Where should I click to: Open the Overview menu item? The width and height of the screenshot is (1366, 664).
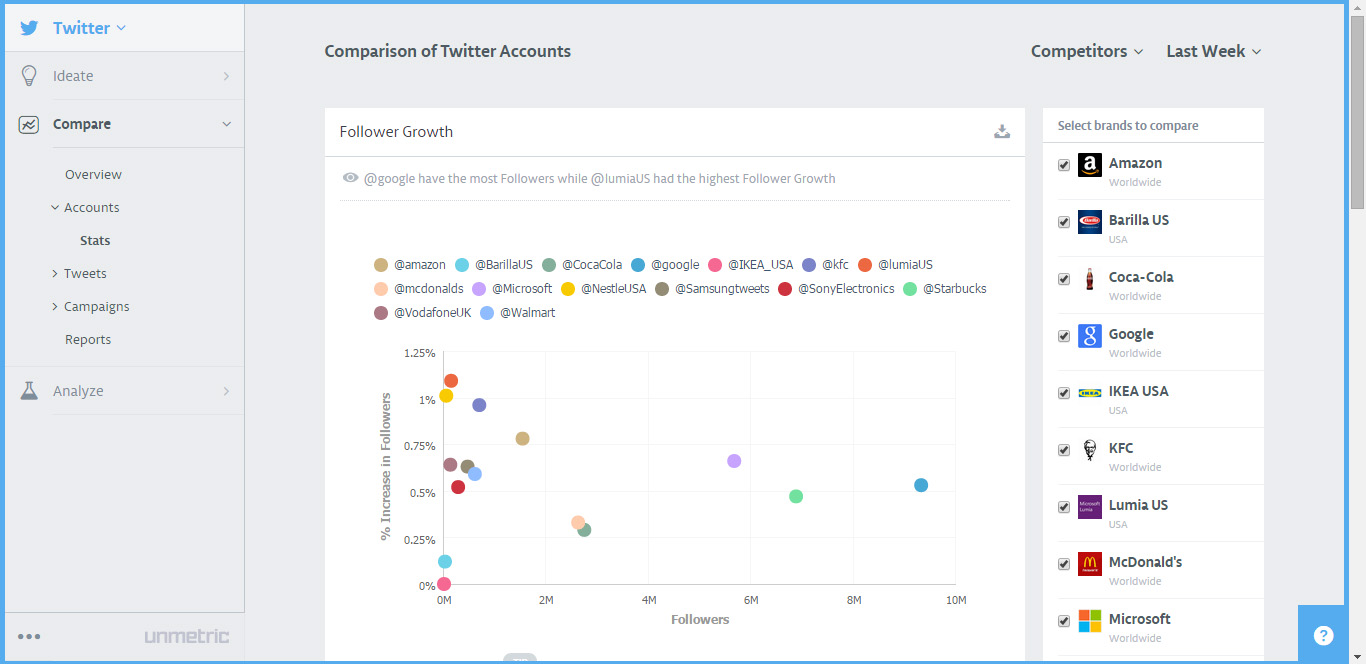[93, 174]
